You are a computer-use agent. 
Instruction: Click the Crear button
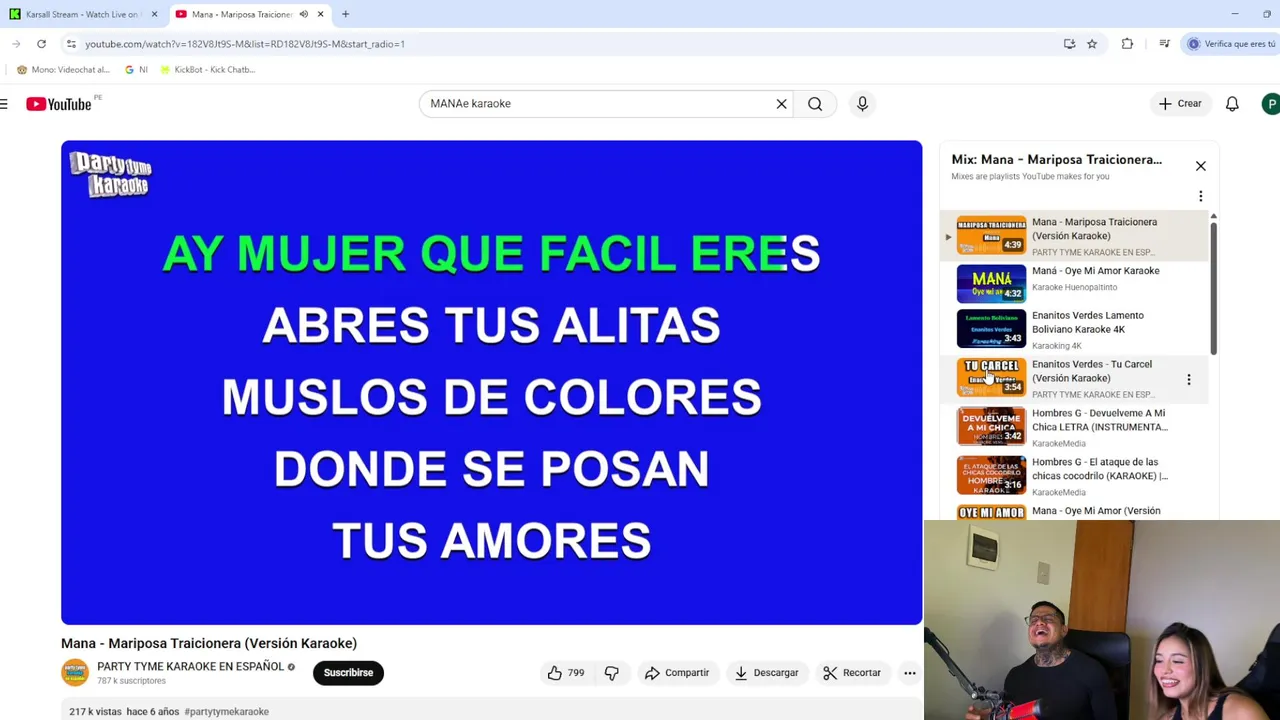point(1180,104)
